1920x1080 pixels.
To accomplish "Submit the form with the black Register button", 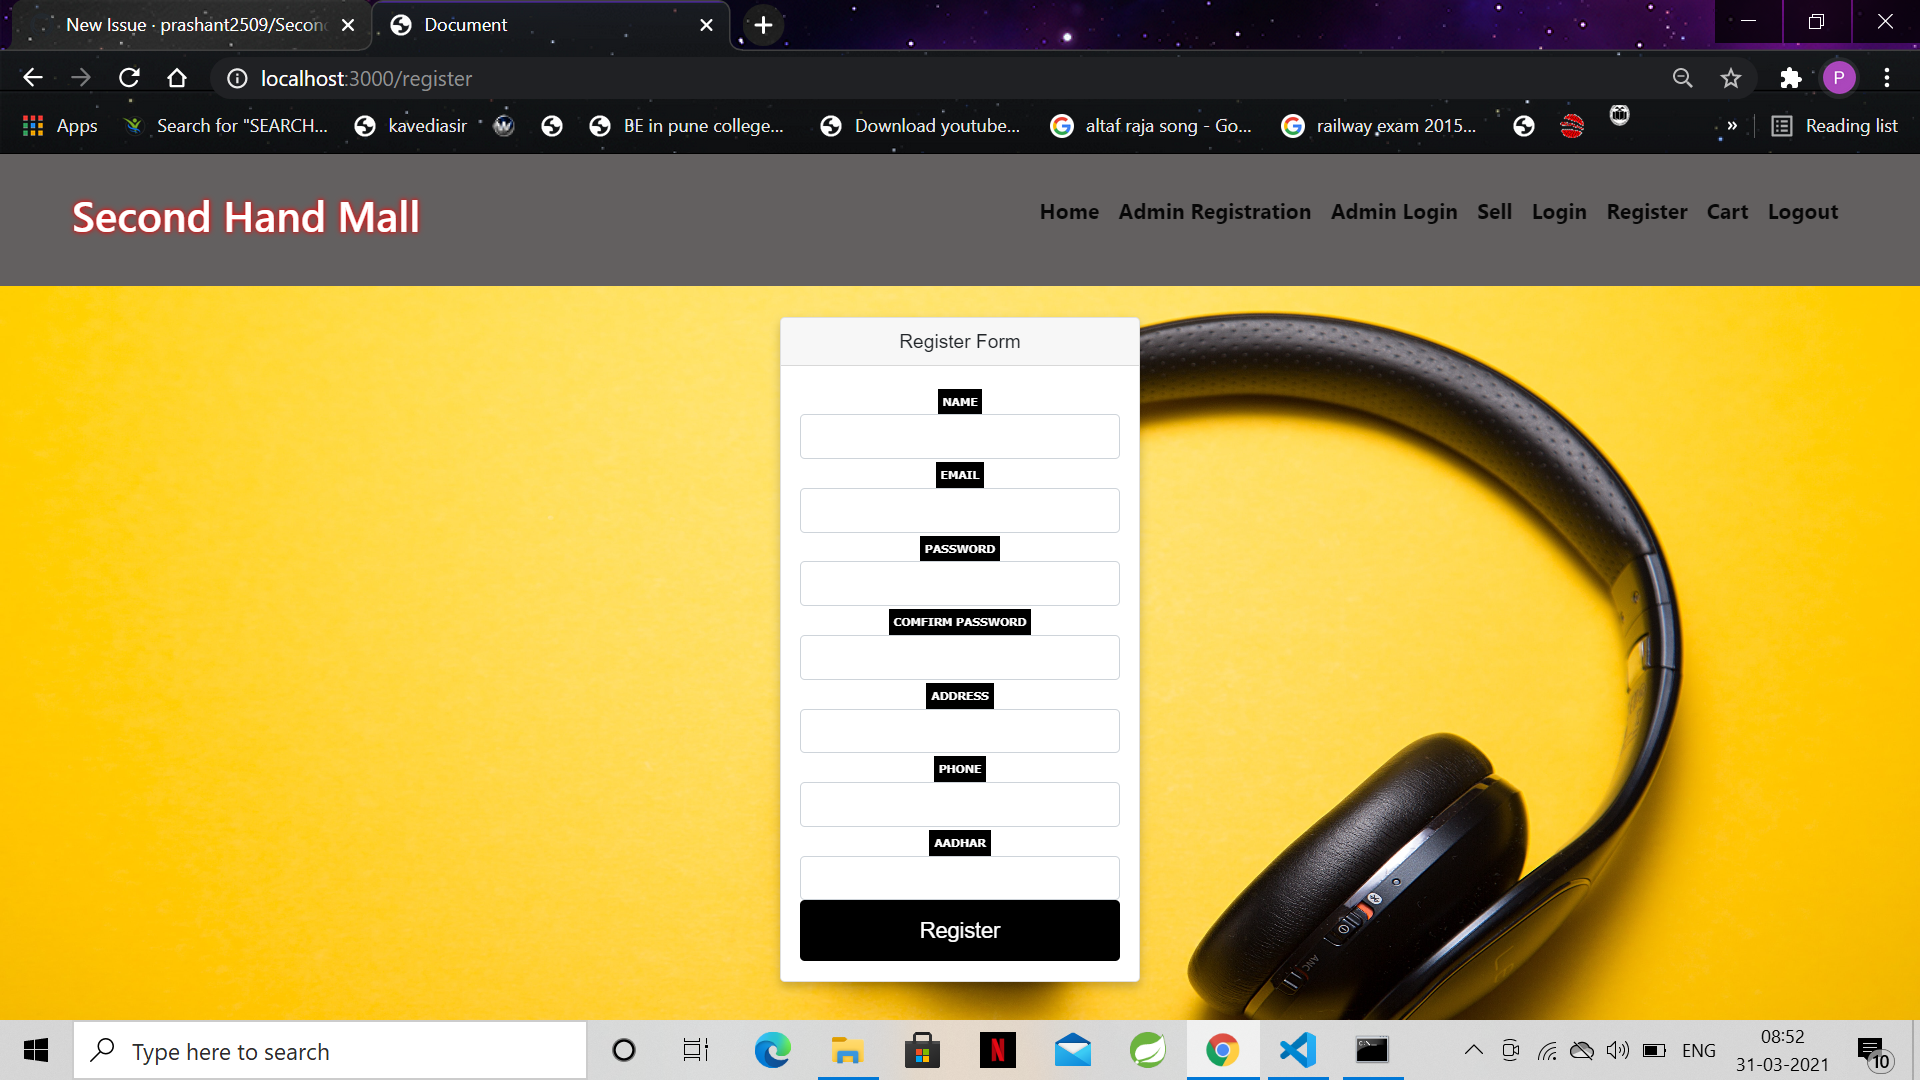I will (960, 930).
